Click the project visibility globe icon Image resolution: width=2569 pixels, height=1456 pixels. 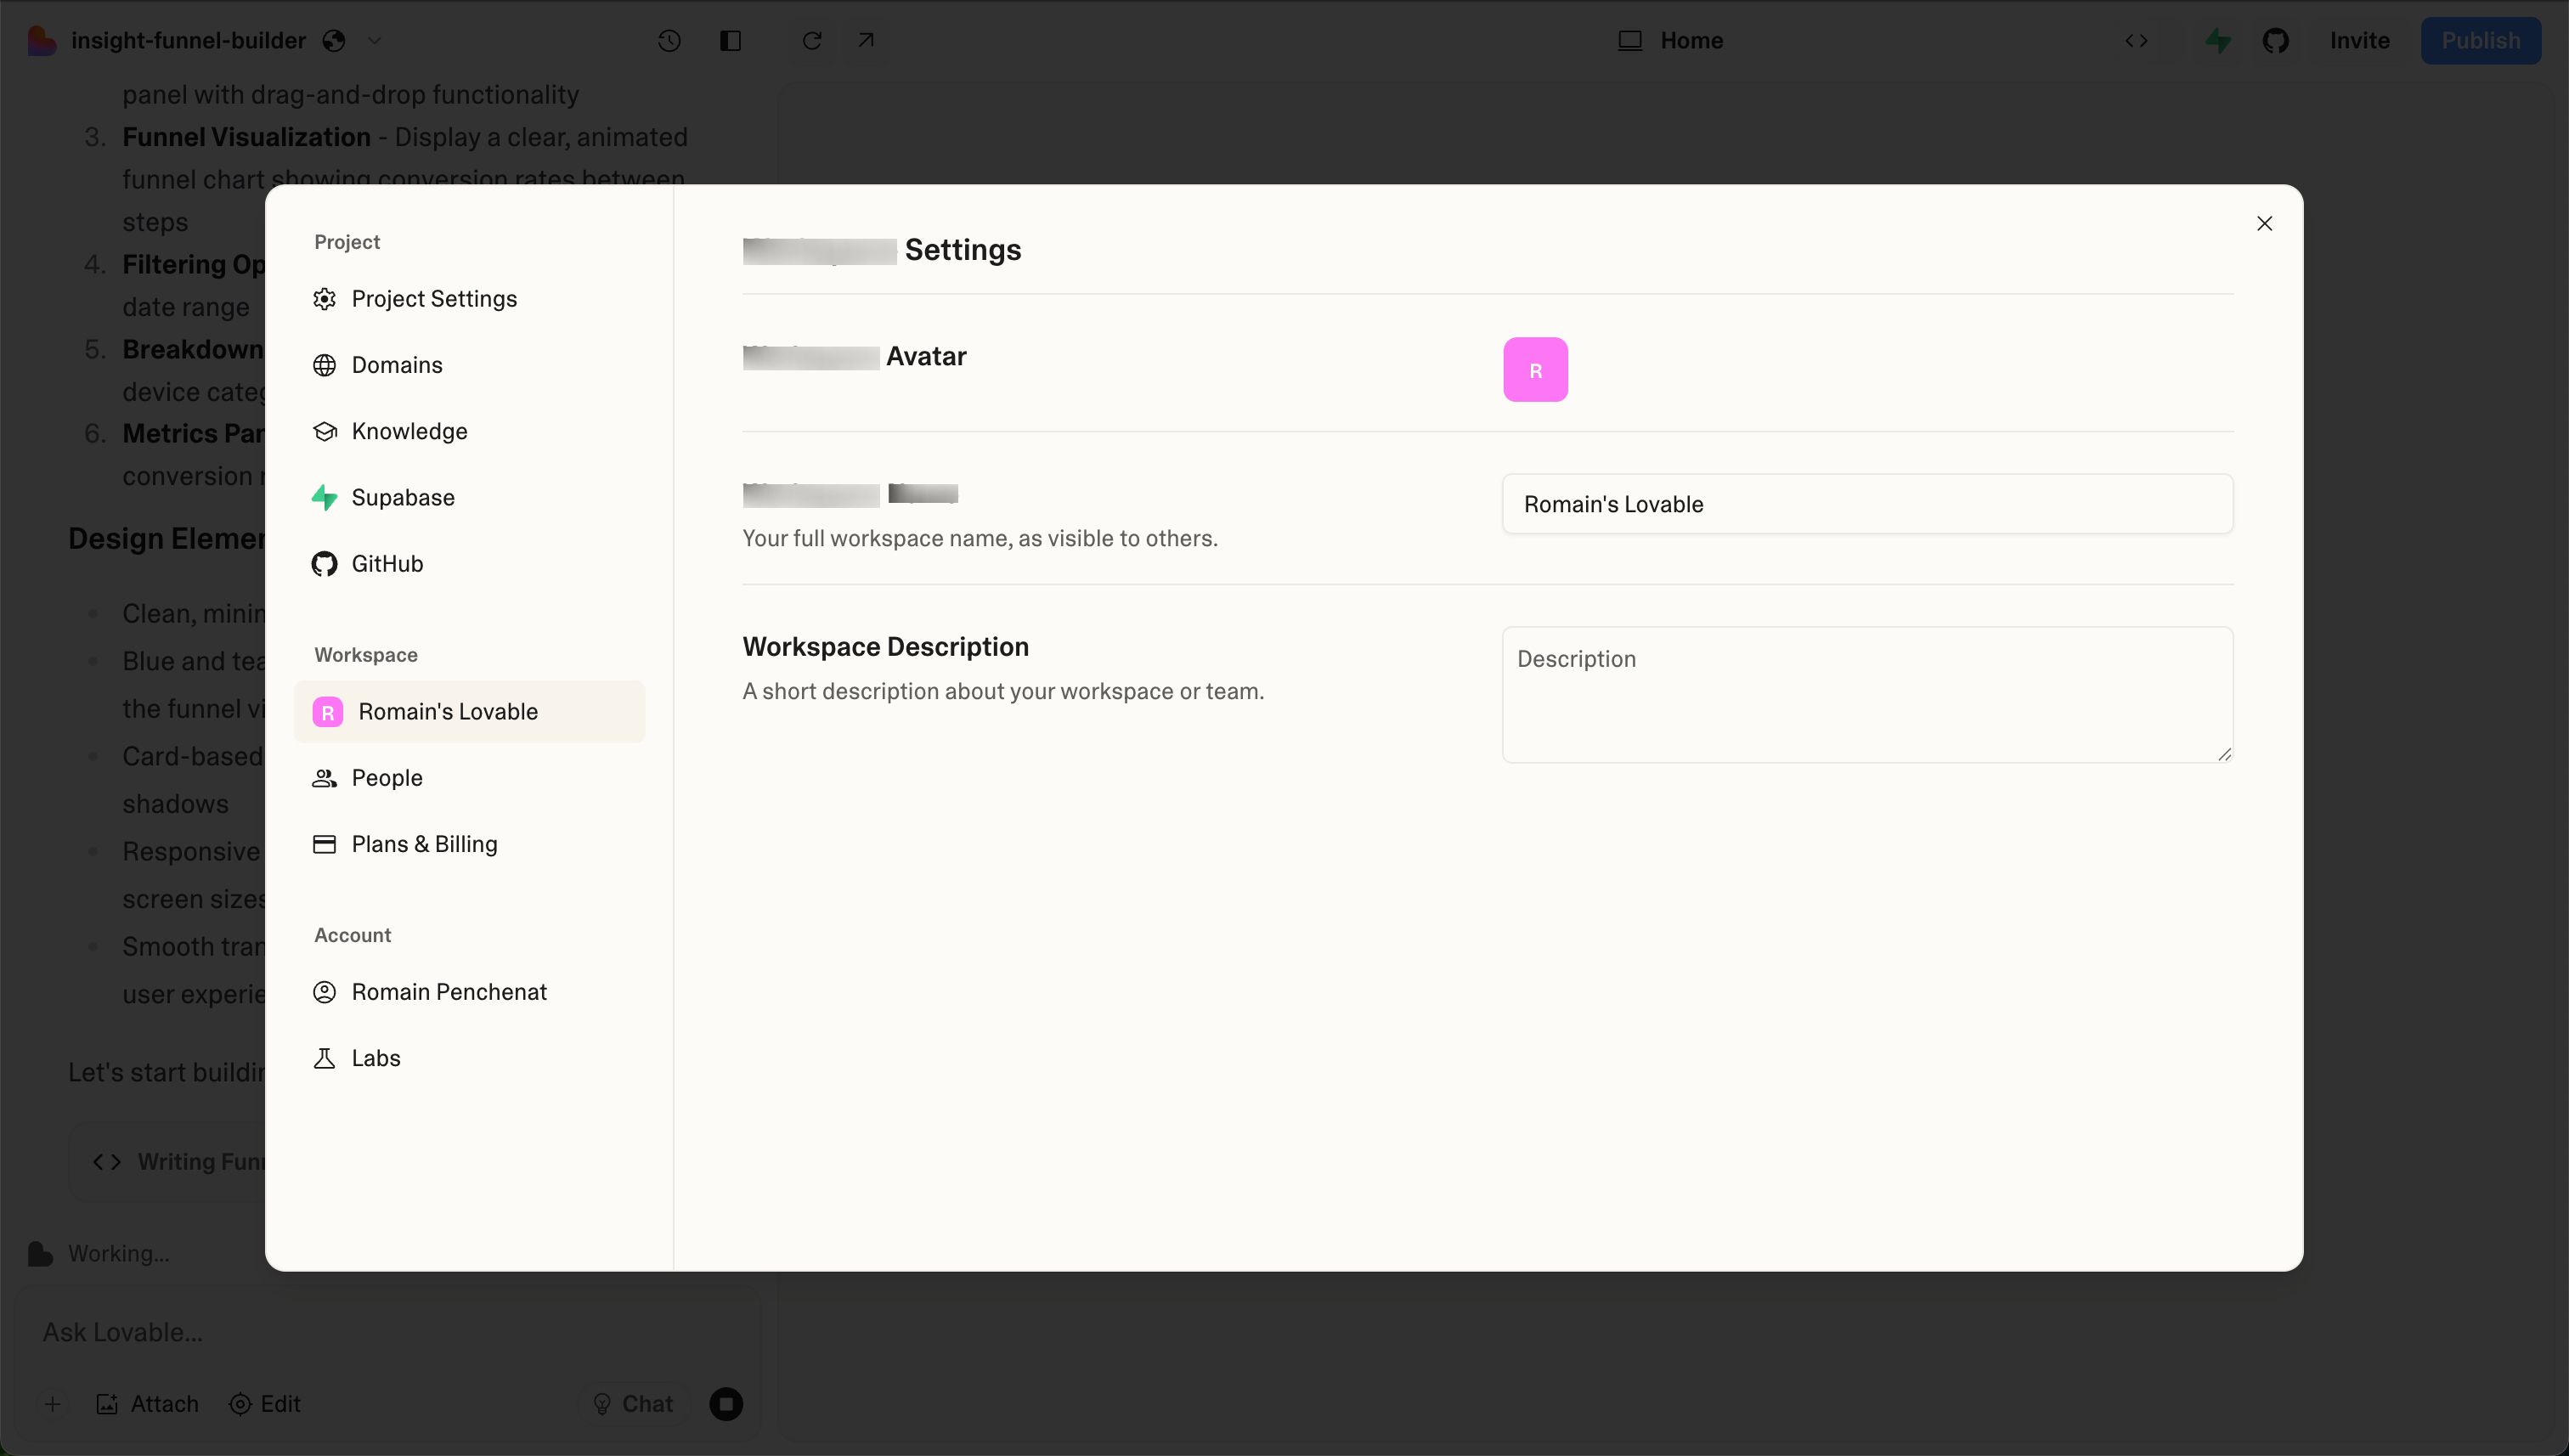pos(334,41)
